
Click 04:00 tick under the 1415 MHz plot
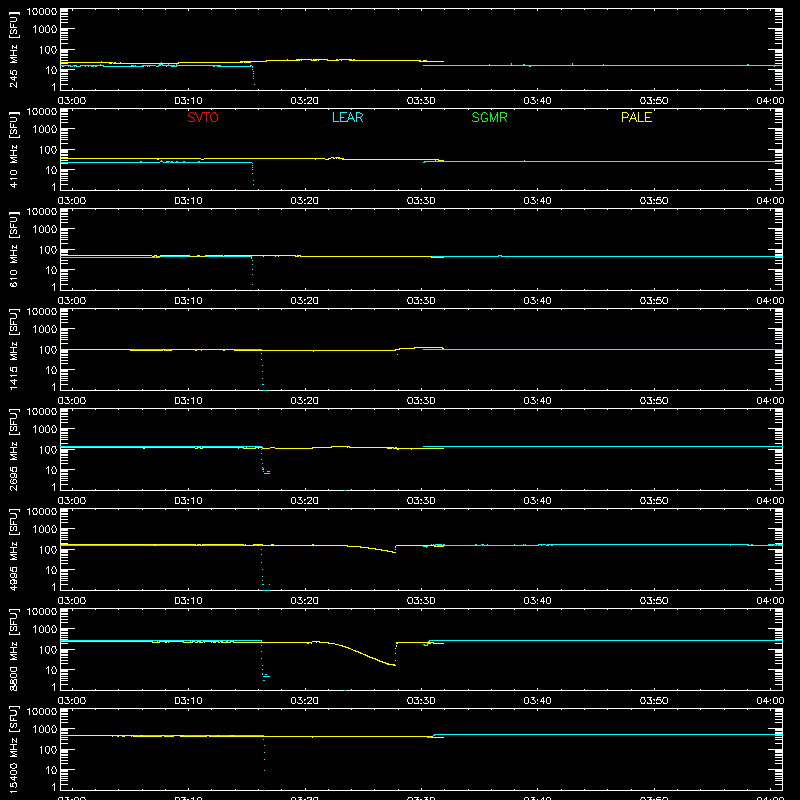click(770, 401)
